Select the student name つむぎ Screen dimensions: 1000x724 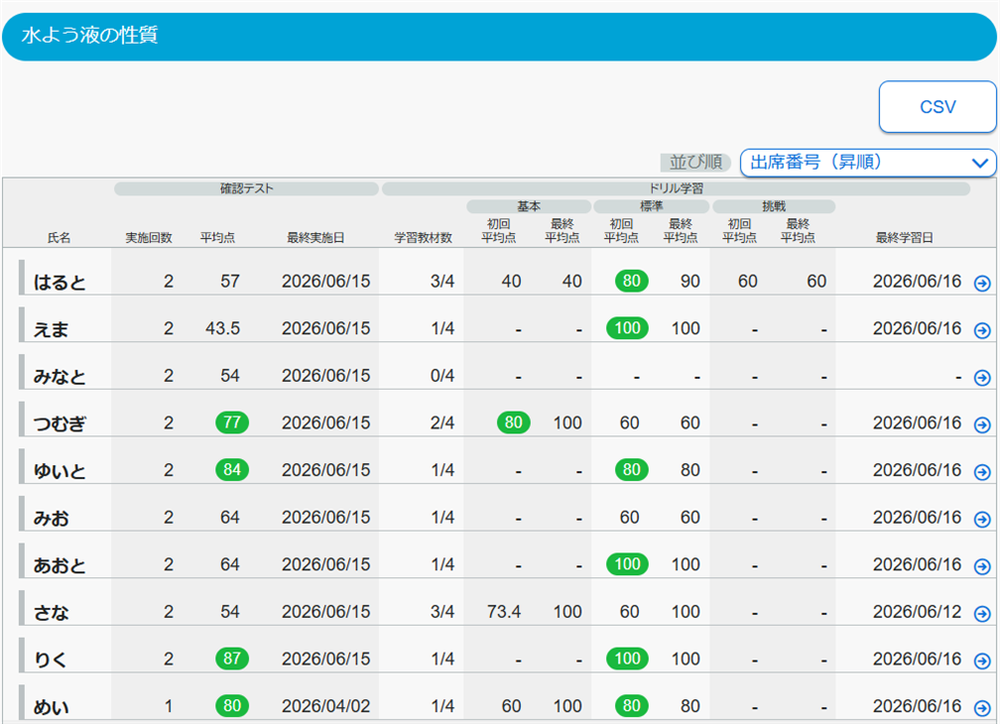tap(59, 424)
